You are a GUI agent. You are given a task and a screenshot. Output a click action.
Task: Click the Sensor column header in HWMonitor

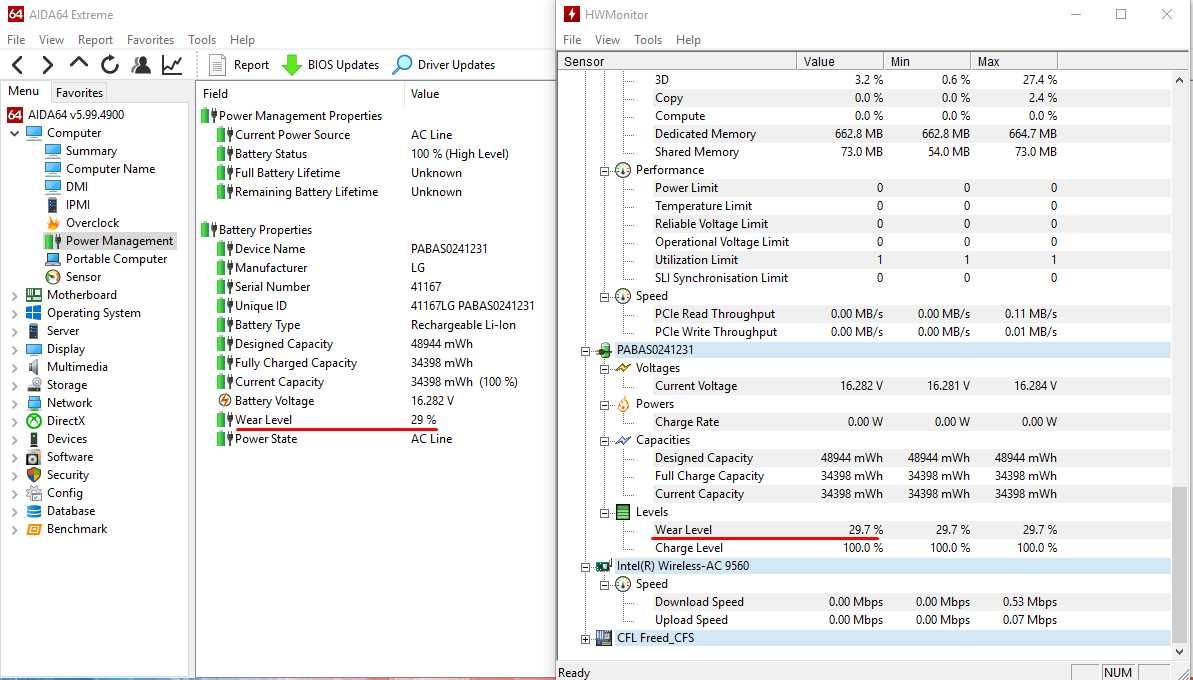point(678,62)
